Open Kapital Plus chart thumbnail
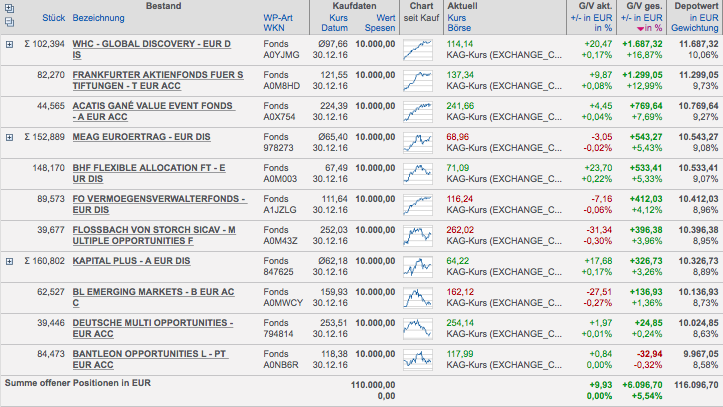The width and height of the screenshot is (723, 407). pyautogui.click(x=418, y=266)
